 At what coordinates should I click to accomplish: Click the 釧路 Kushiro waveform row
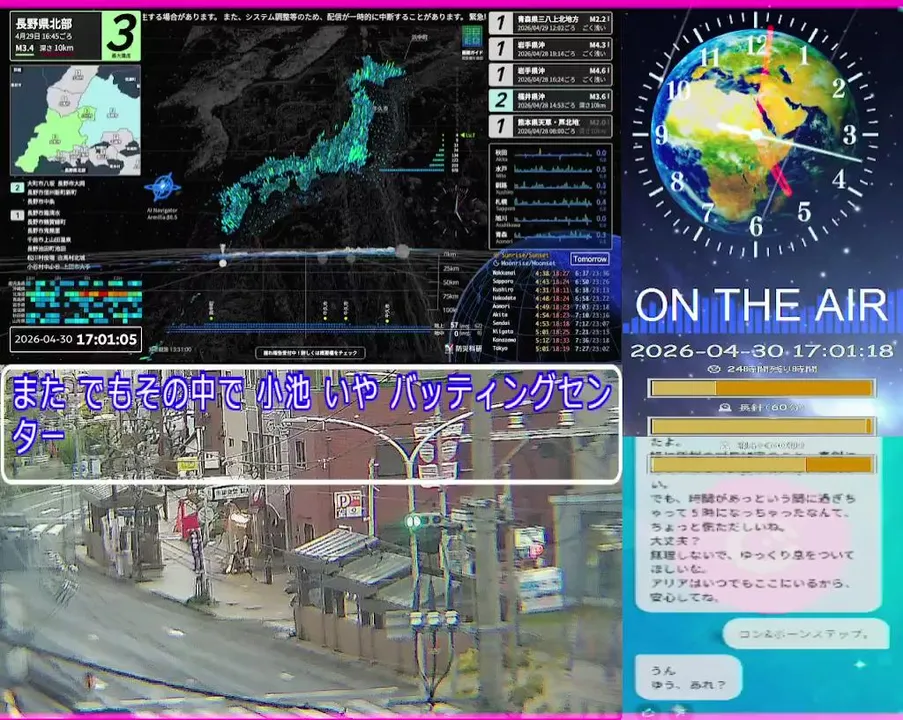(551, 187)
